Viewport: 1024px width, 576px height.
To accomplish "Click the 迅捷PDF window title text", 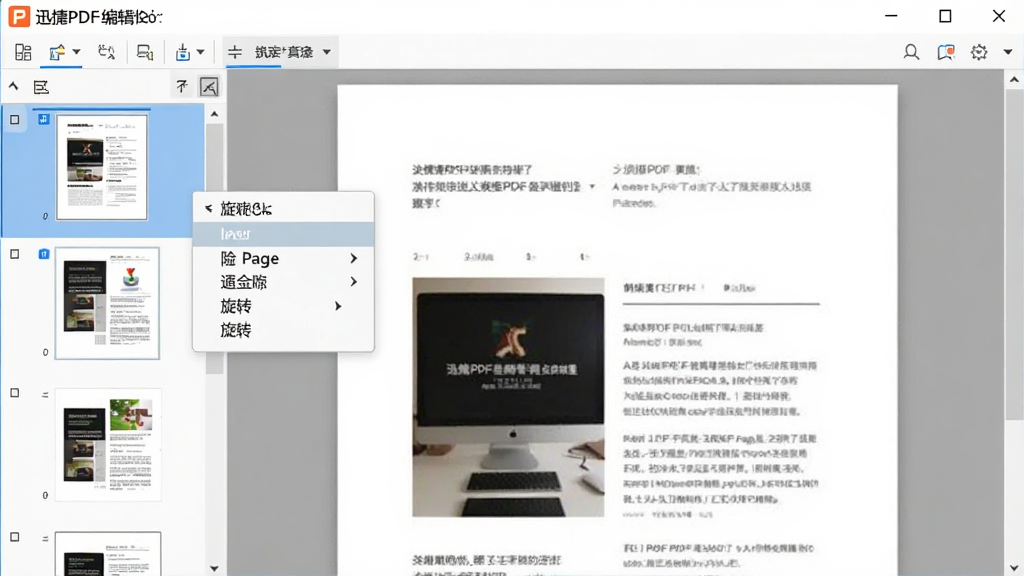I will [99, 17].
